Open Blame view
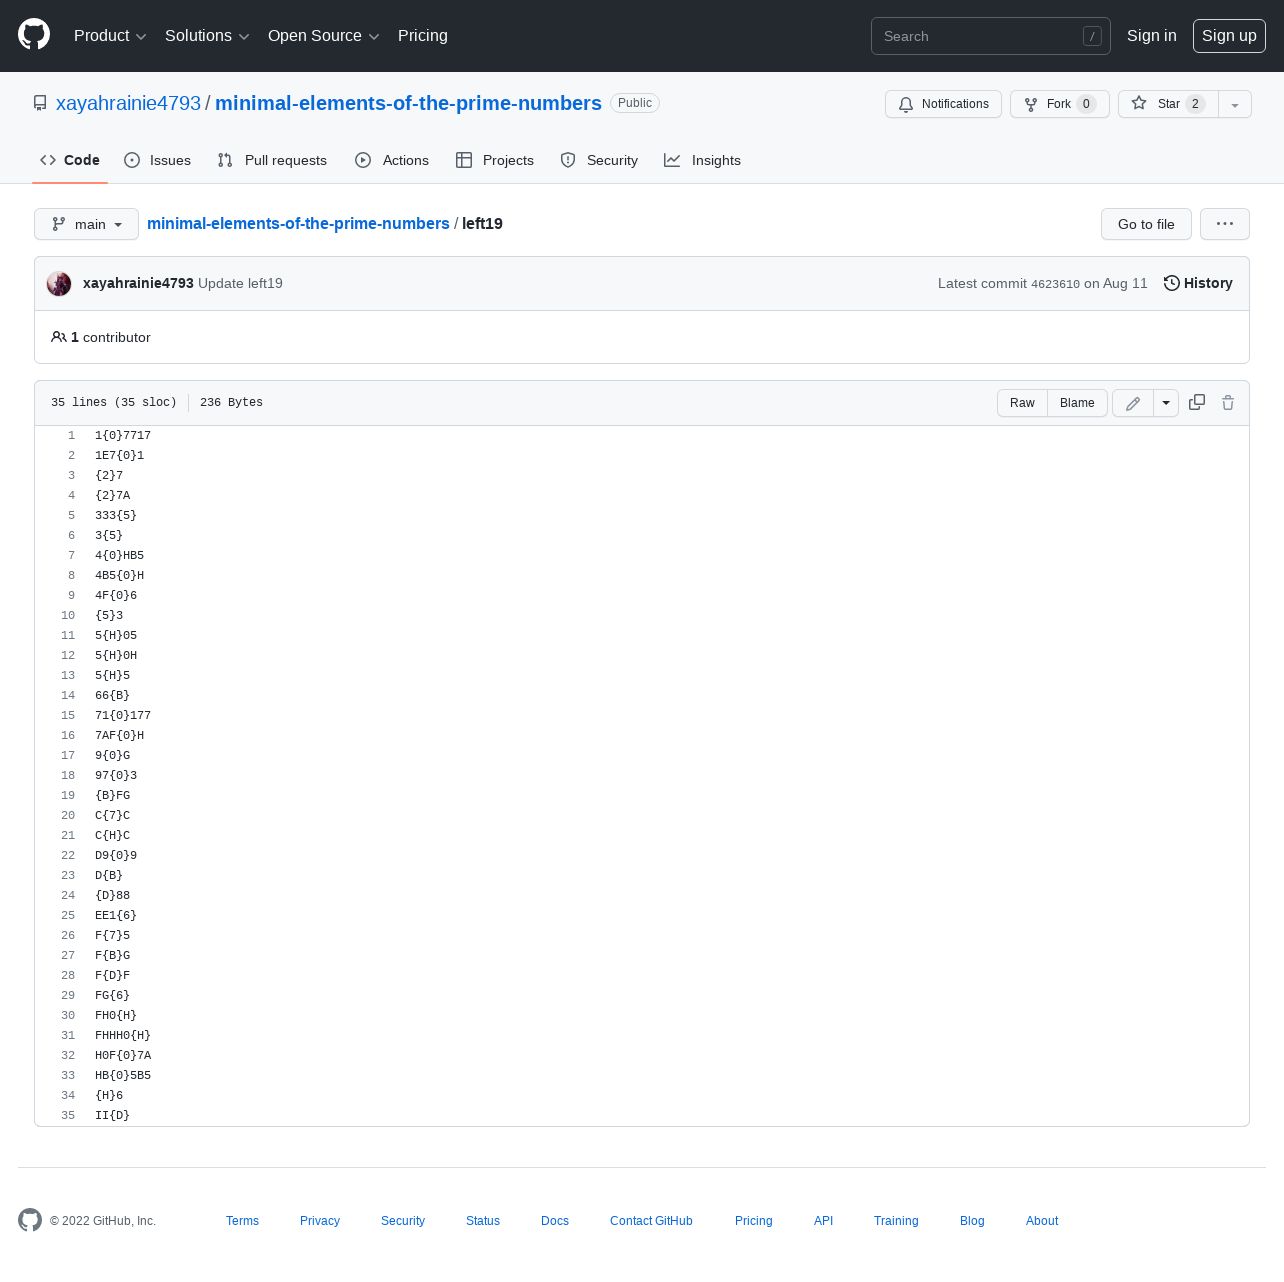 [x=1077, y=403]
